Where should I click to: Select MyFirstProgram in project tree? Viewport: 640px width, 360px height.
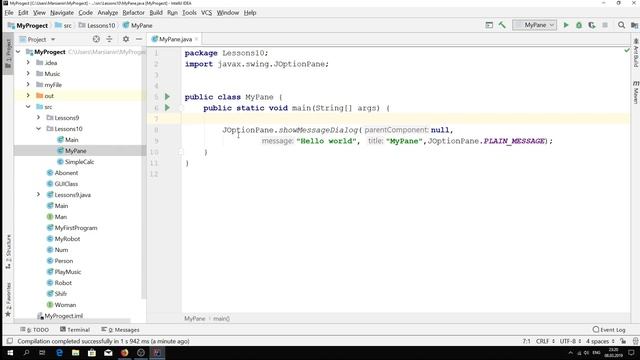[x=76, y=228]
